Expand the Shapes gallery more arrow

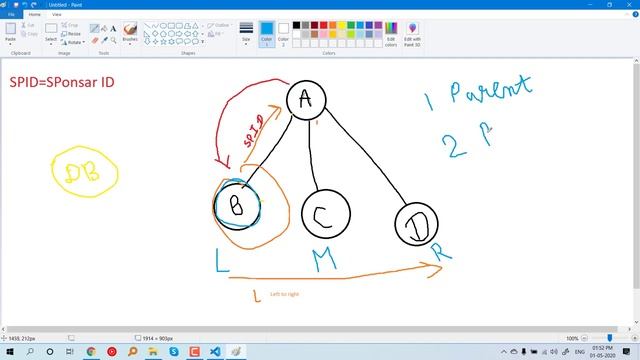click(203, 42)
